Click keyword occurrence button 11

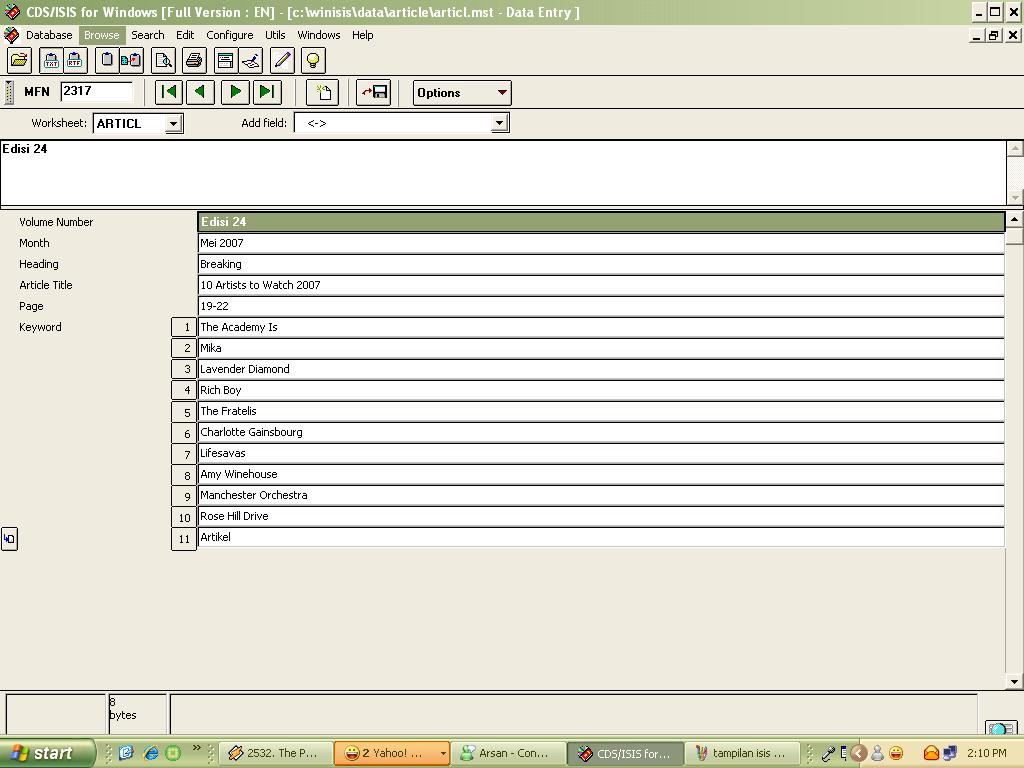[x=184, y=538]
